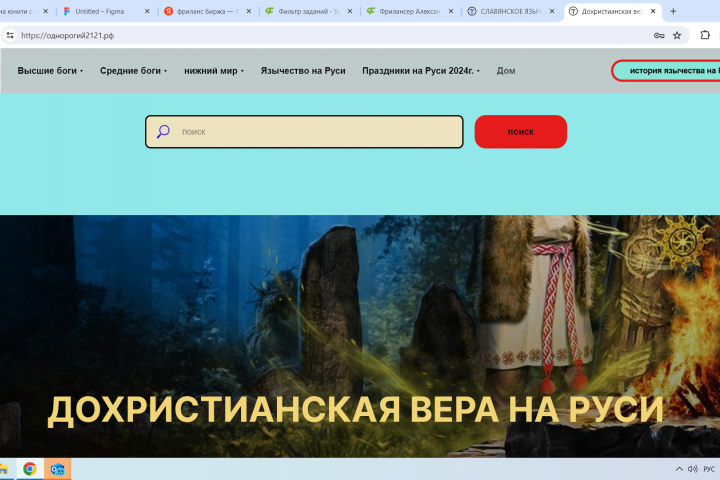Go to the Дом menu link
The width and height of the screenshot is (720, 480).
pos(506,71)
